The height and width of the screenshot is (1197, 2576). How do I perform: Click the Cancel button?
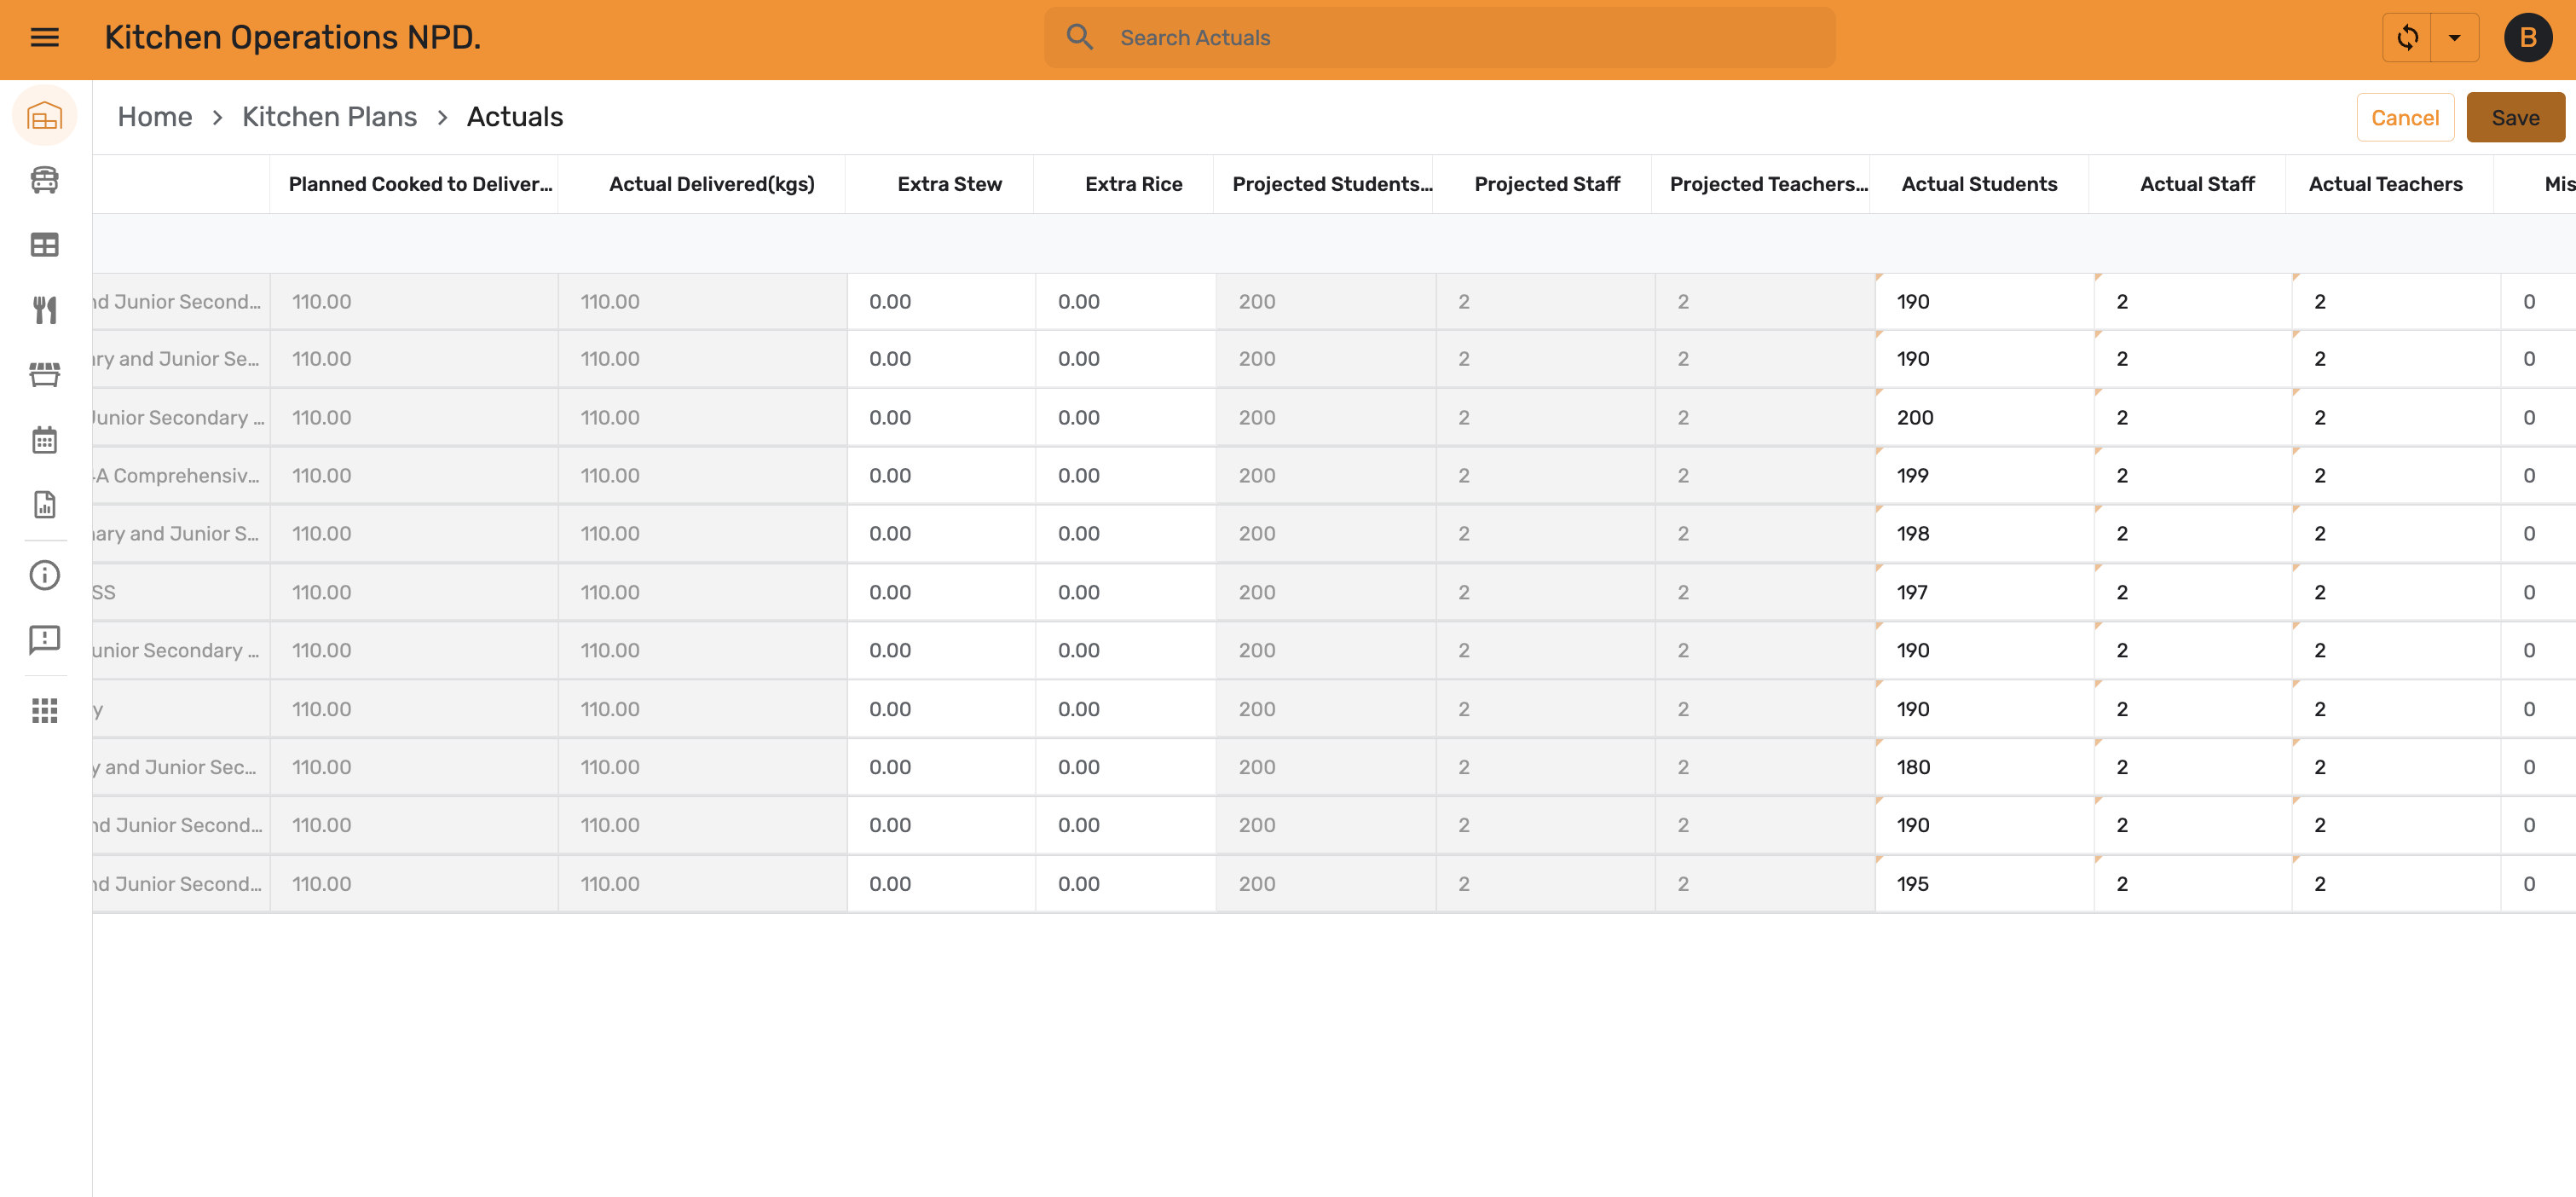(x=2405, y=118)
